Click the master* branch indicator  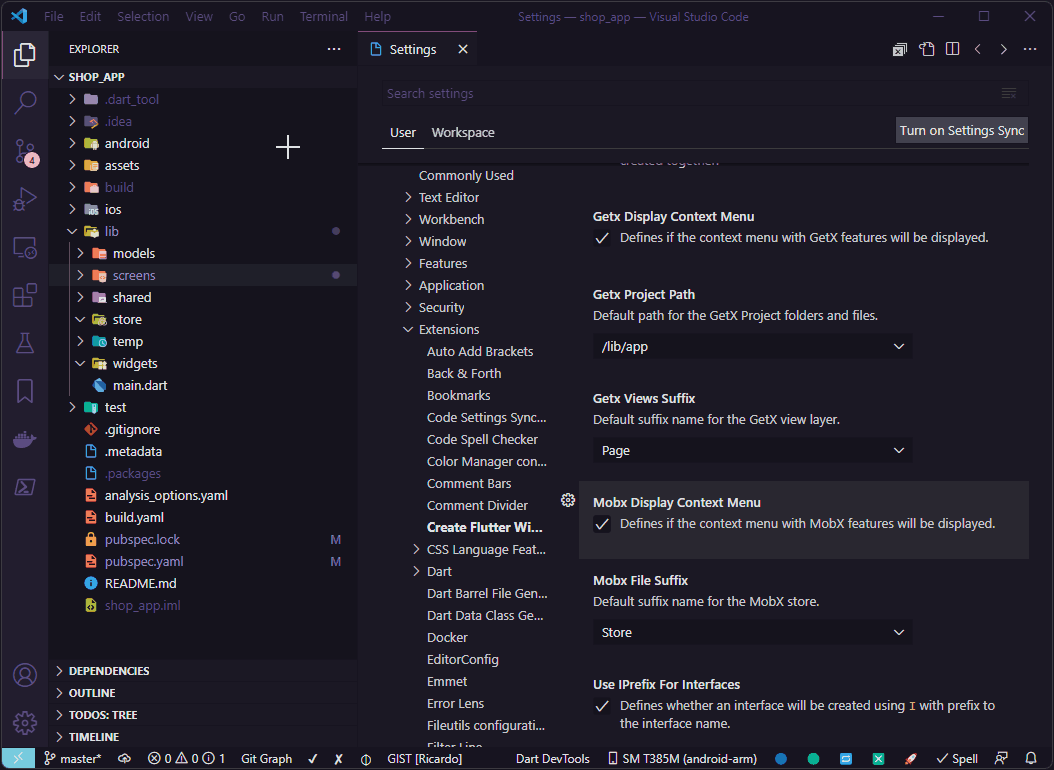coord(73,759)
